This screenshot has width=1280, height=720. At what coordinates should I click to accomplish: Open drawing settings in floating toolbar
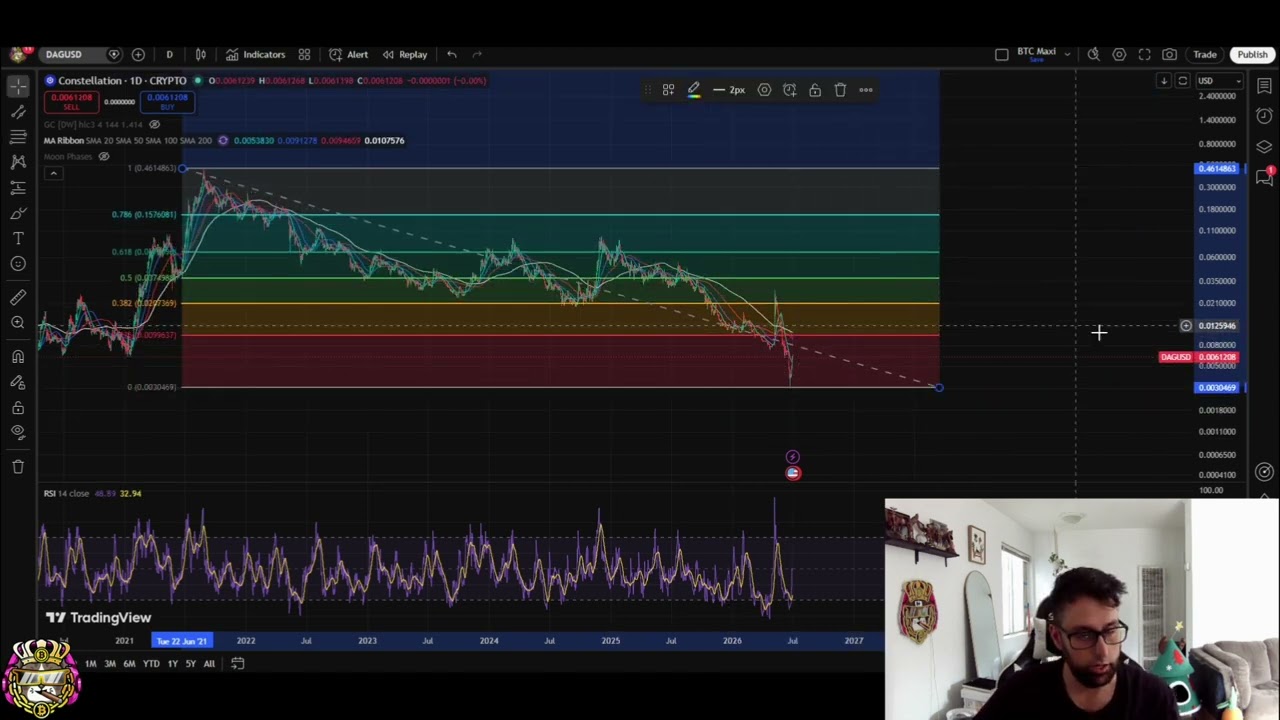(x=764, y=90)
